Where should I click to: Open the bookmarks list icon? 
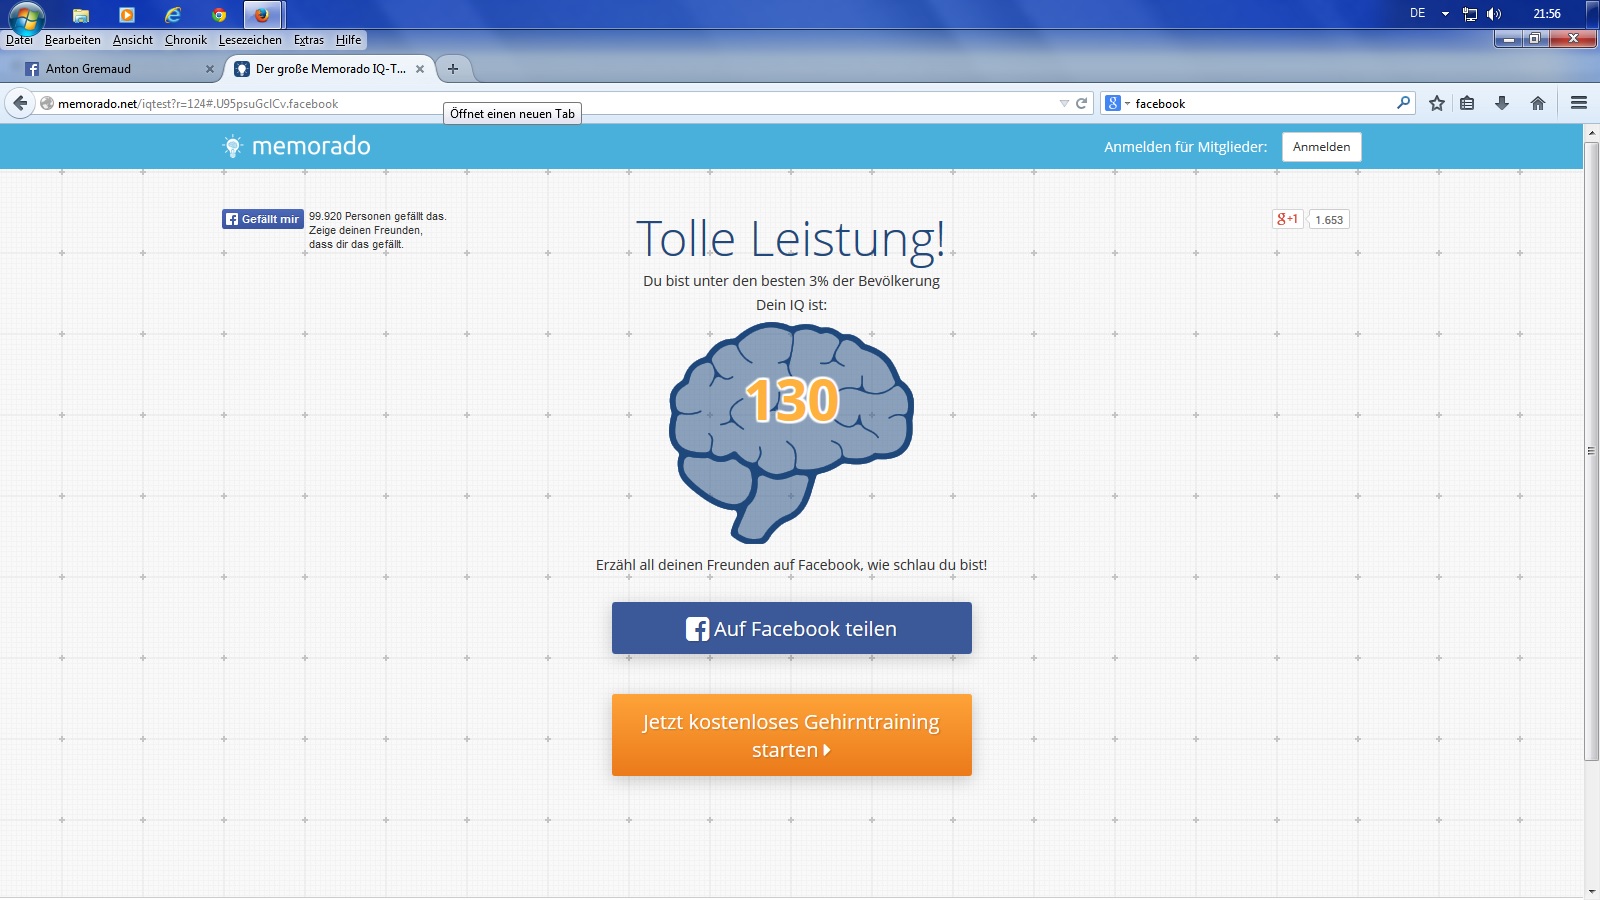[x=1467, y=103]
